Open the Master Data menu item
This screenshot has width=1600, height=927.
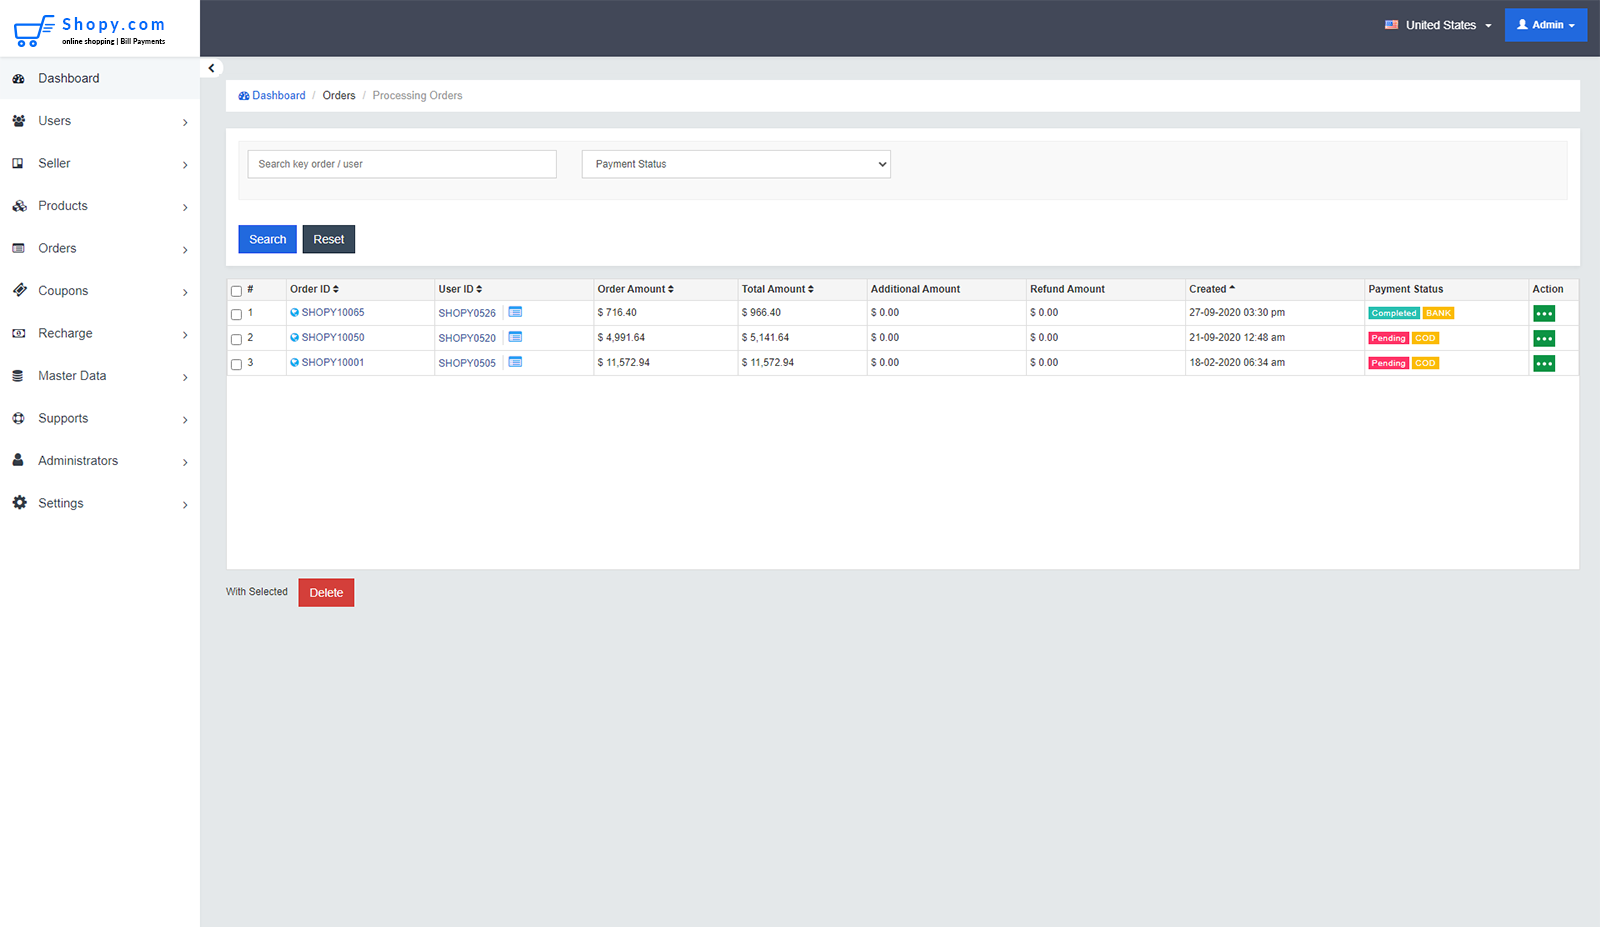pyautogui.click(x=100, y=376)
